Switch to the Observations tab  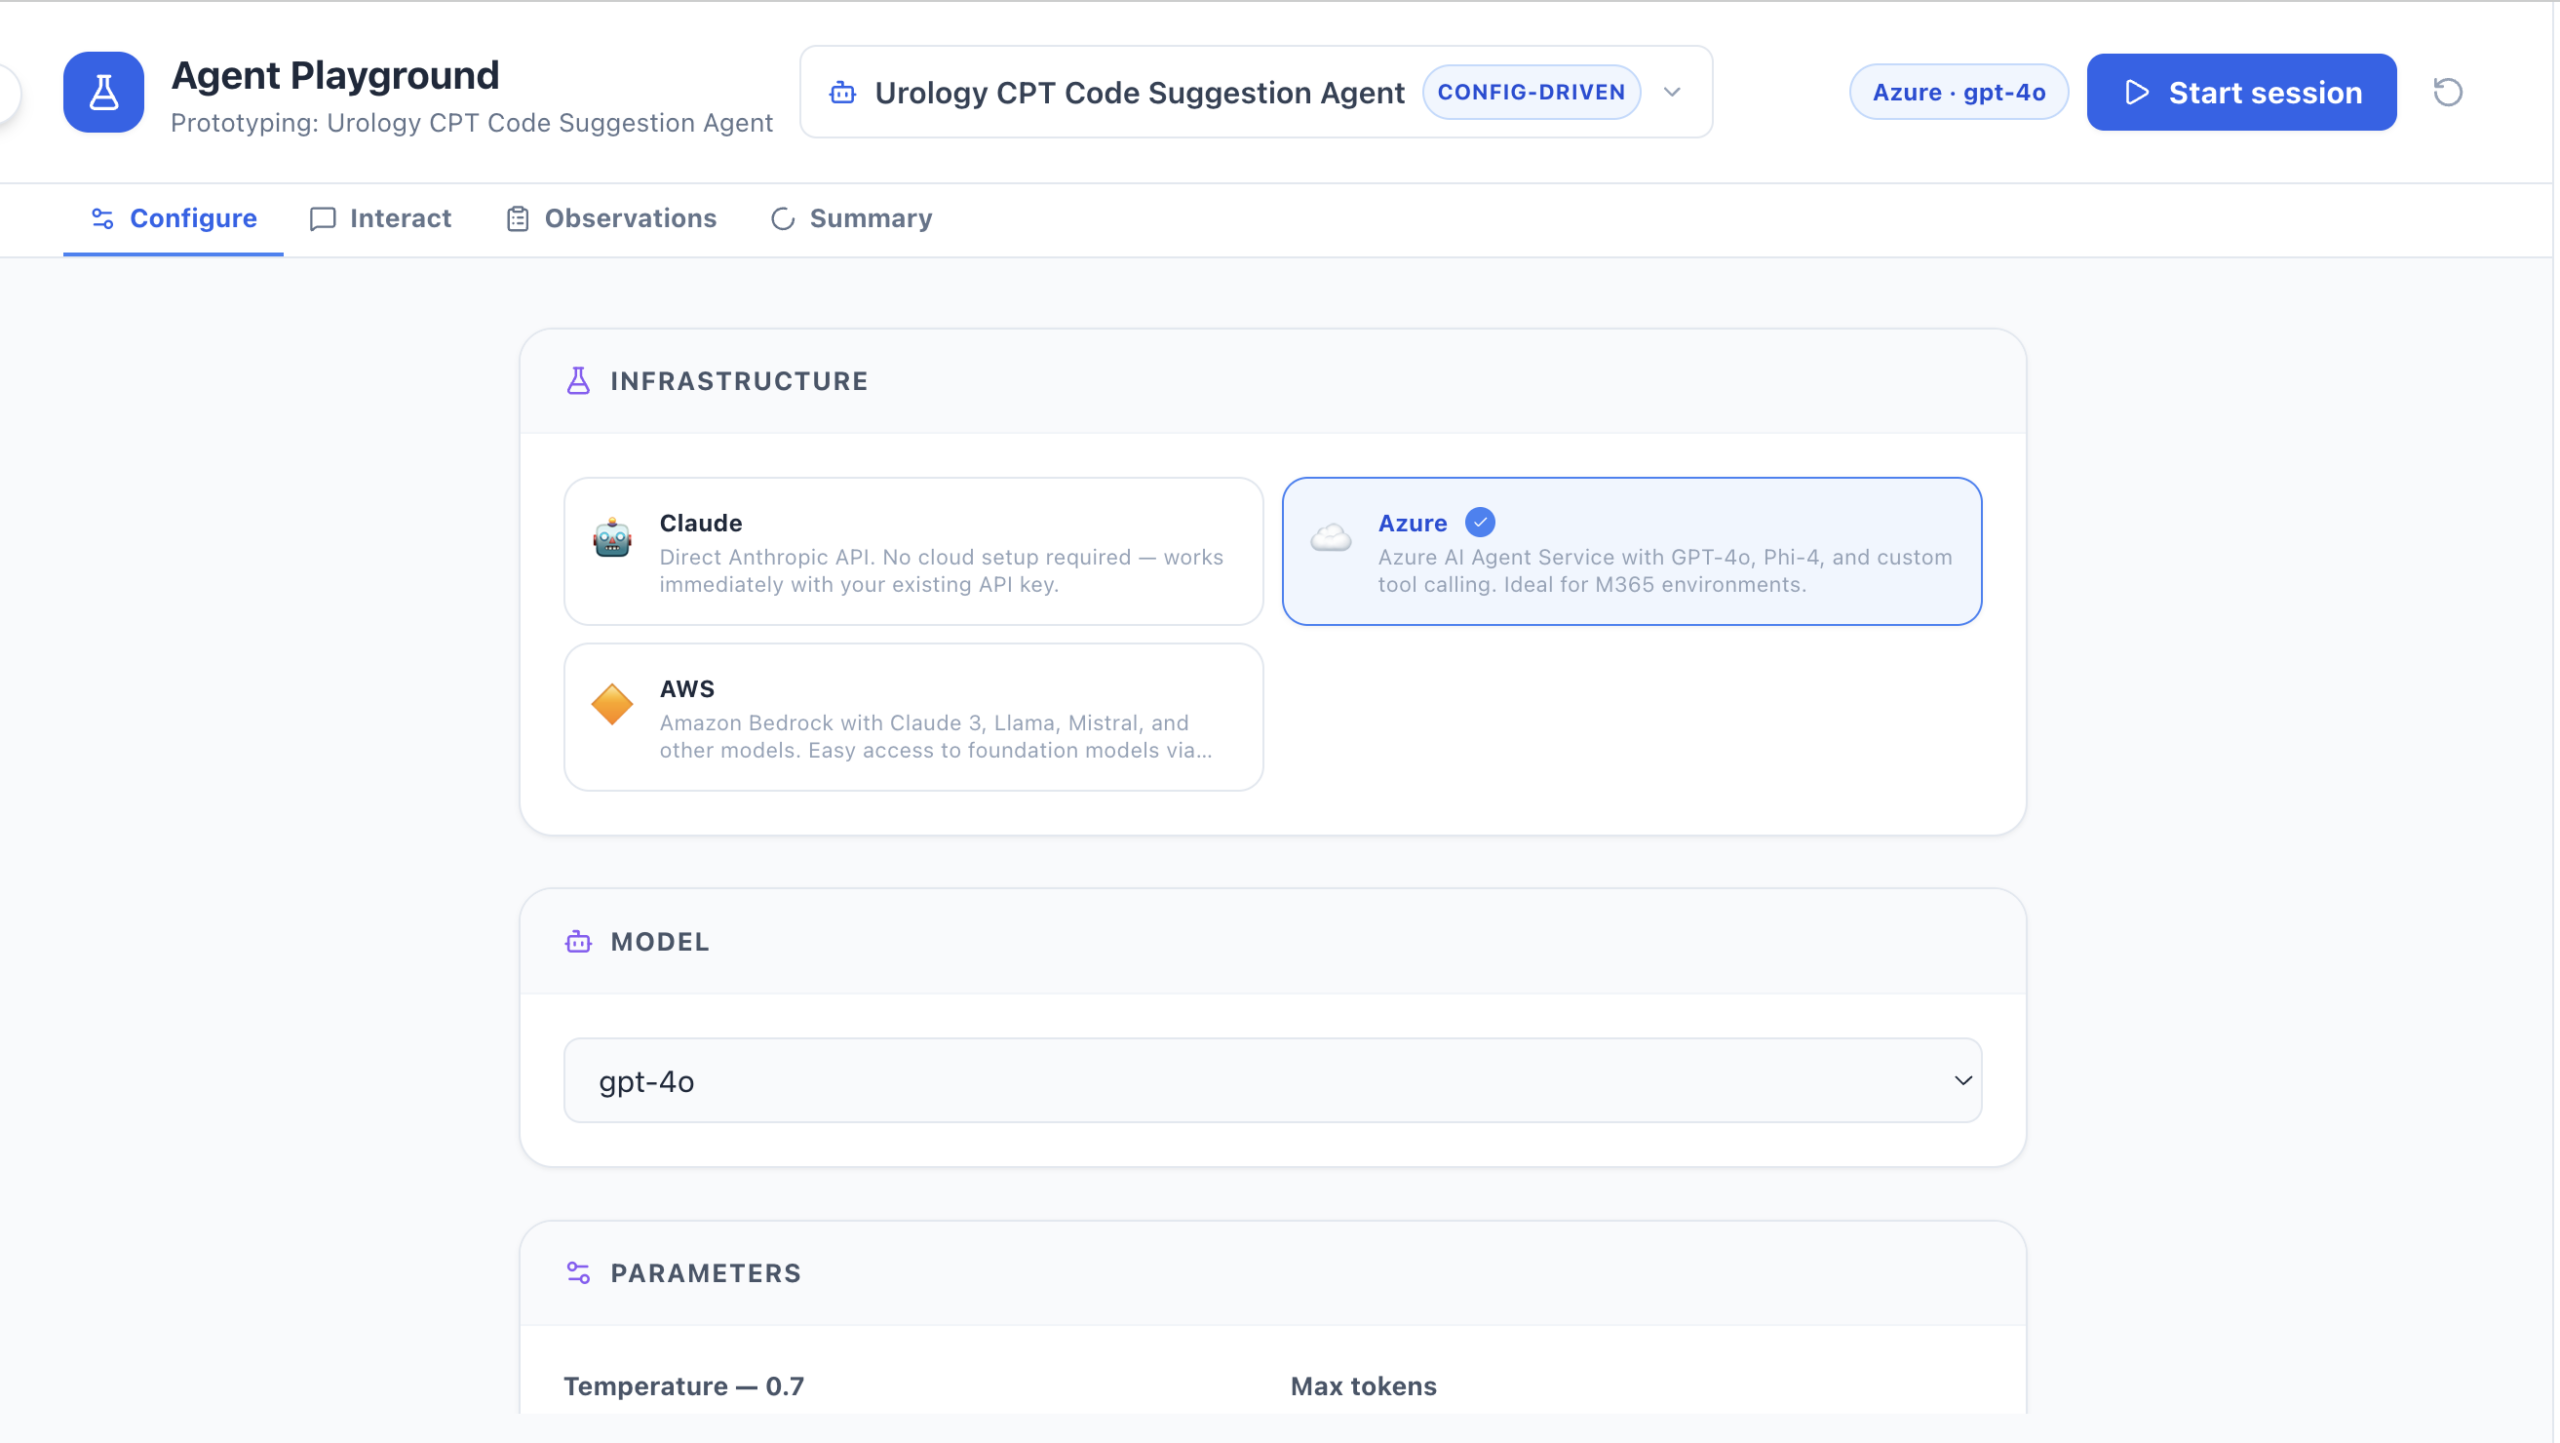[611, 218]
